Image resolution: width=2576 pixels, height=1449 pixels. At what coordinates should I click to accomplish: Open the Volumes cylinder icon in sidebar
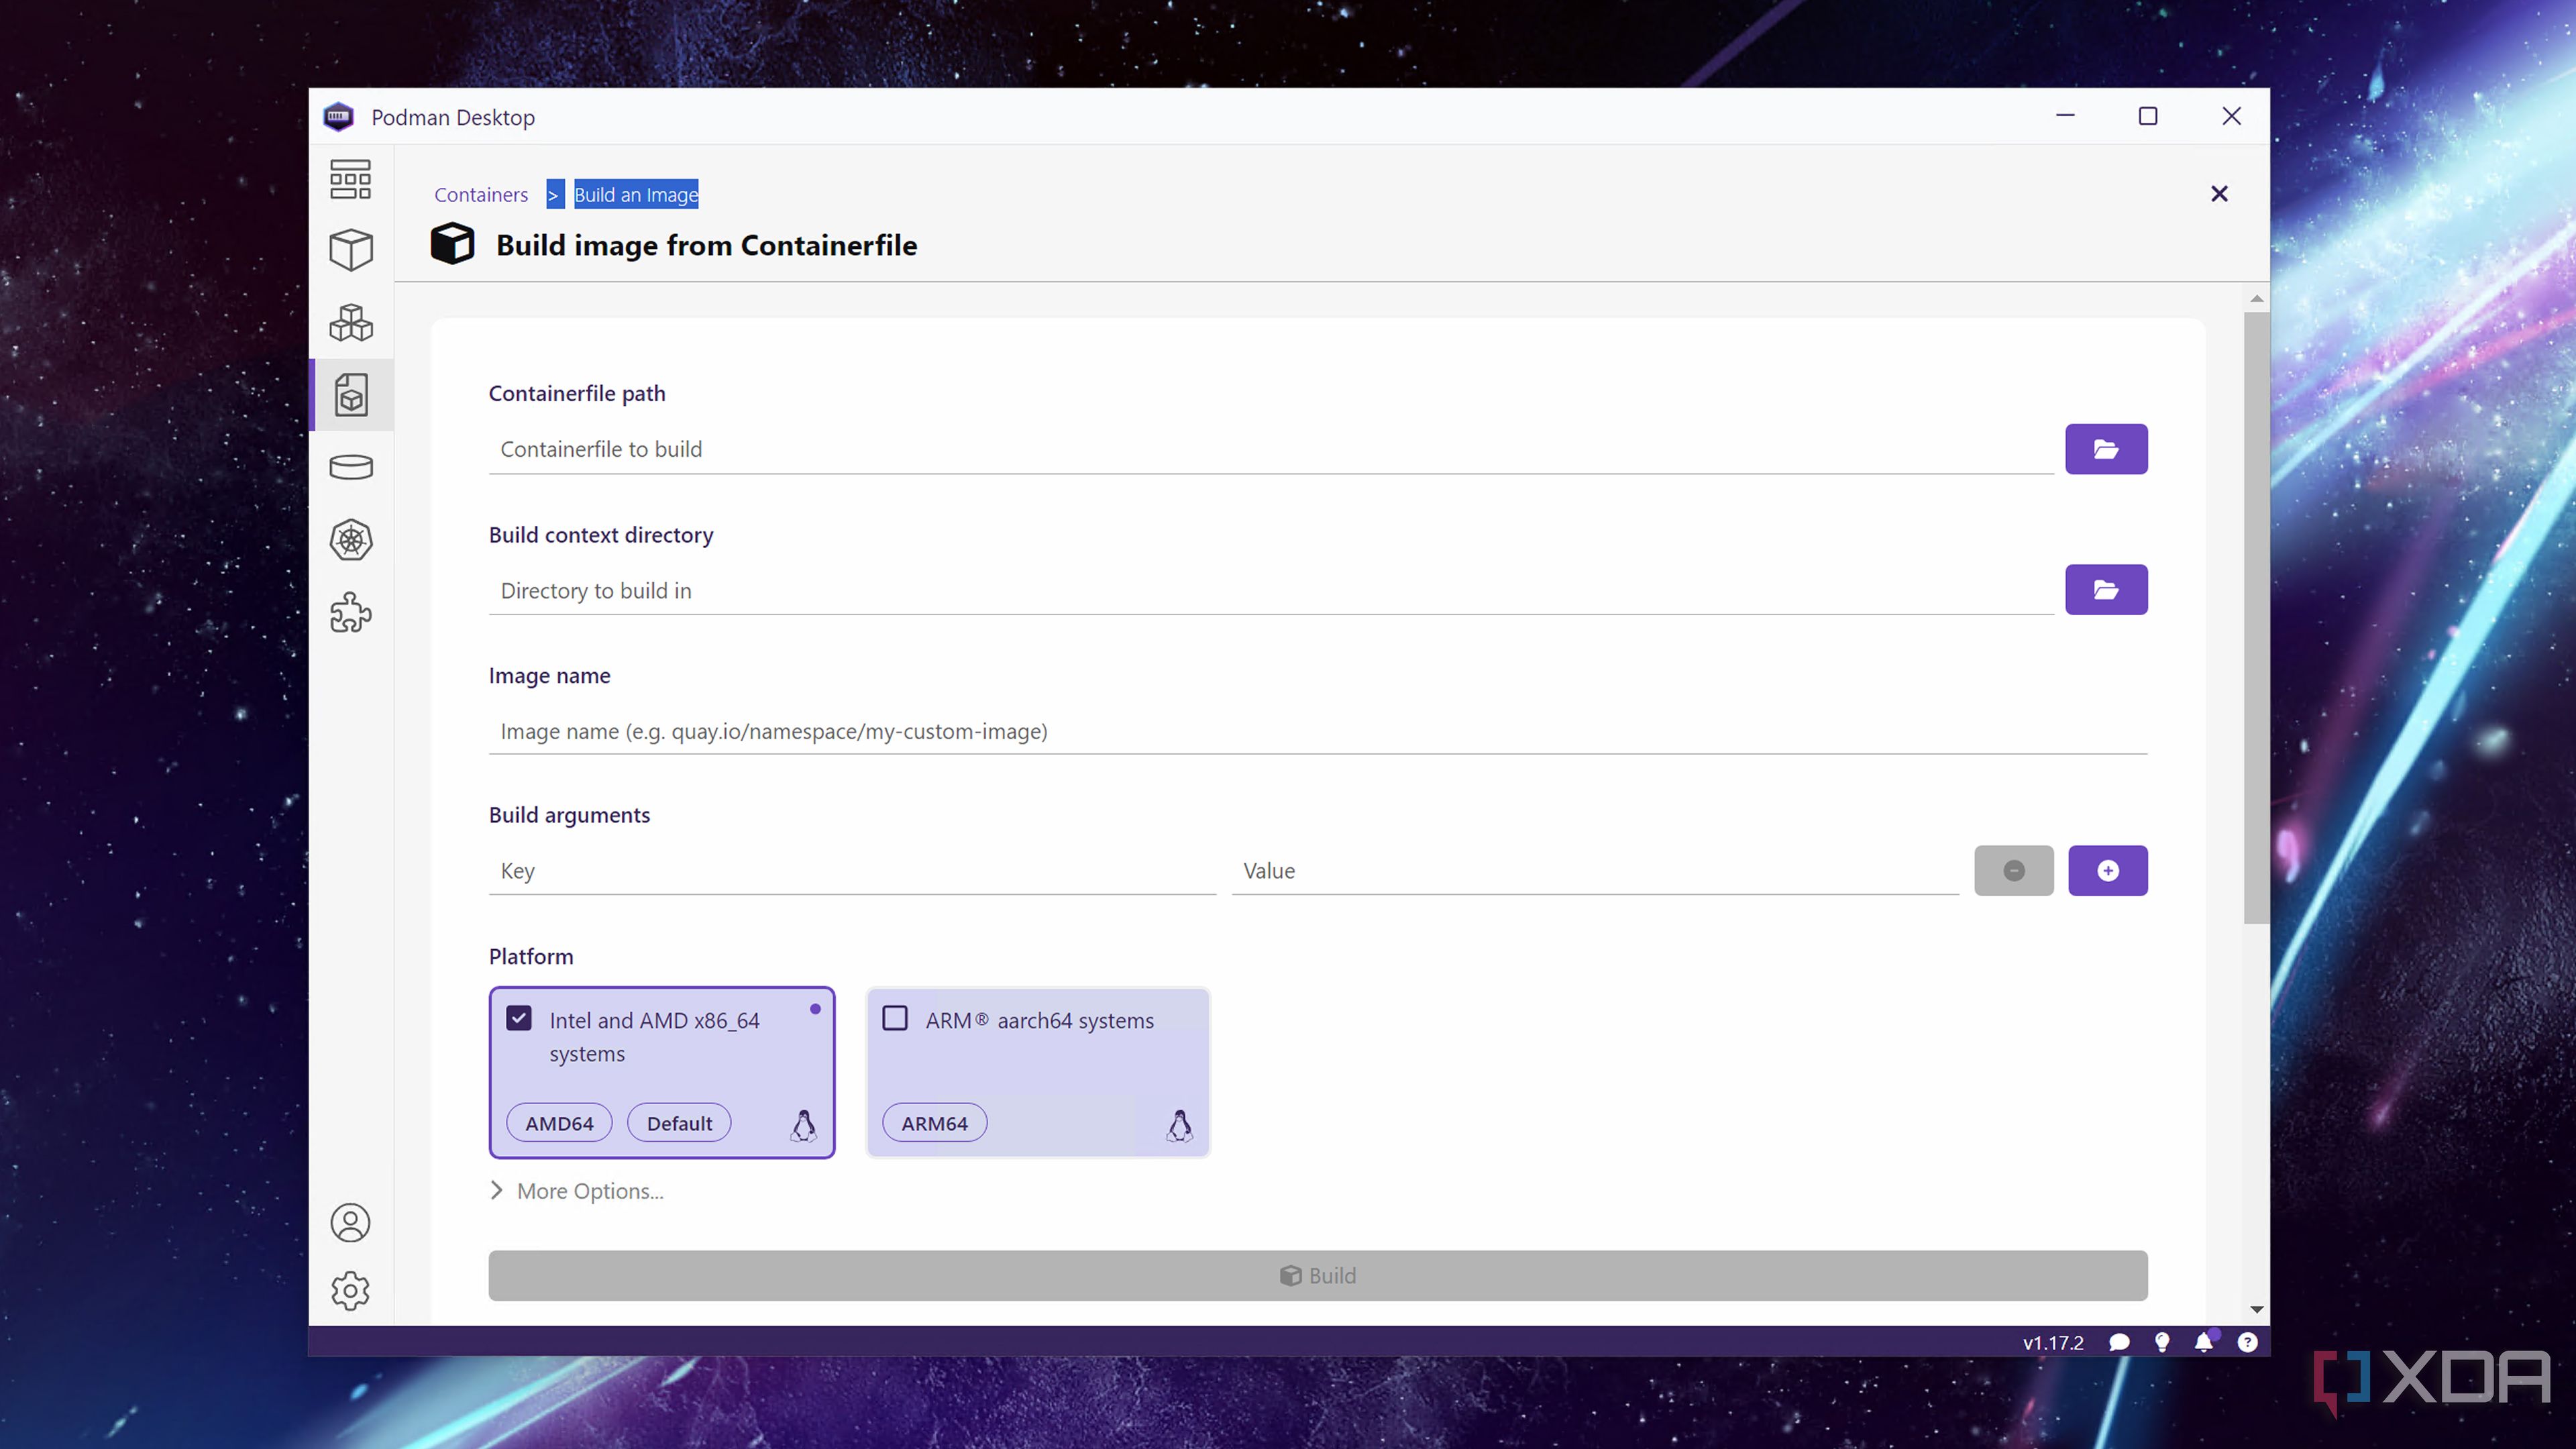350,467
